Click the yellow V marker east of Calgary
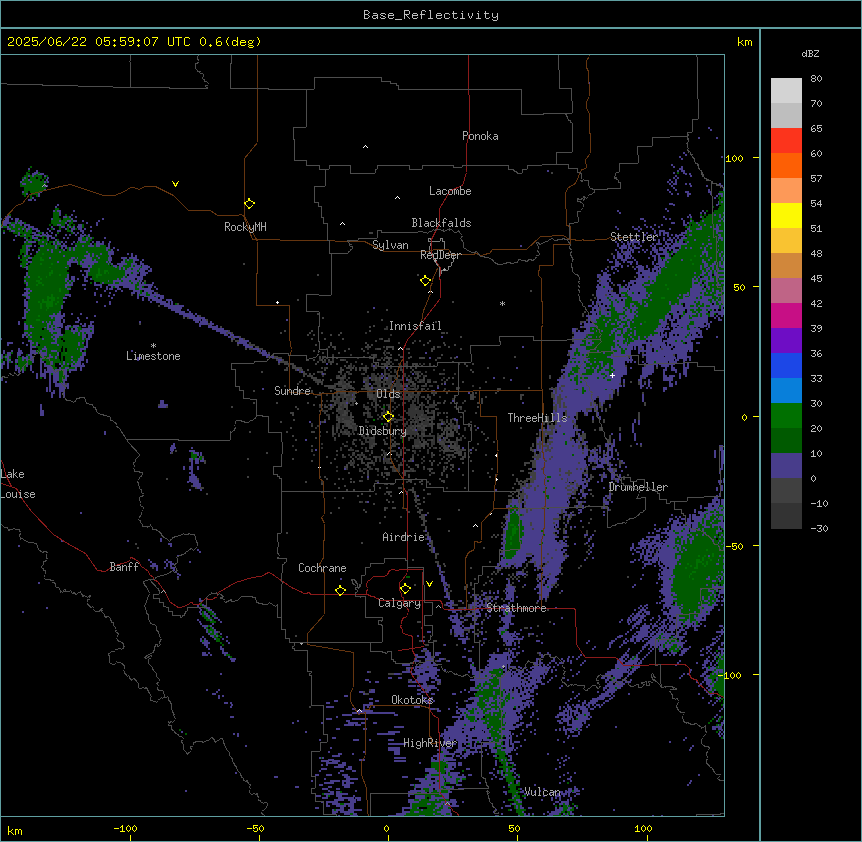This screenshot has width=862, height=842. click(x=429, y=584)
